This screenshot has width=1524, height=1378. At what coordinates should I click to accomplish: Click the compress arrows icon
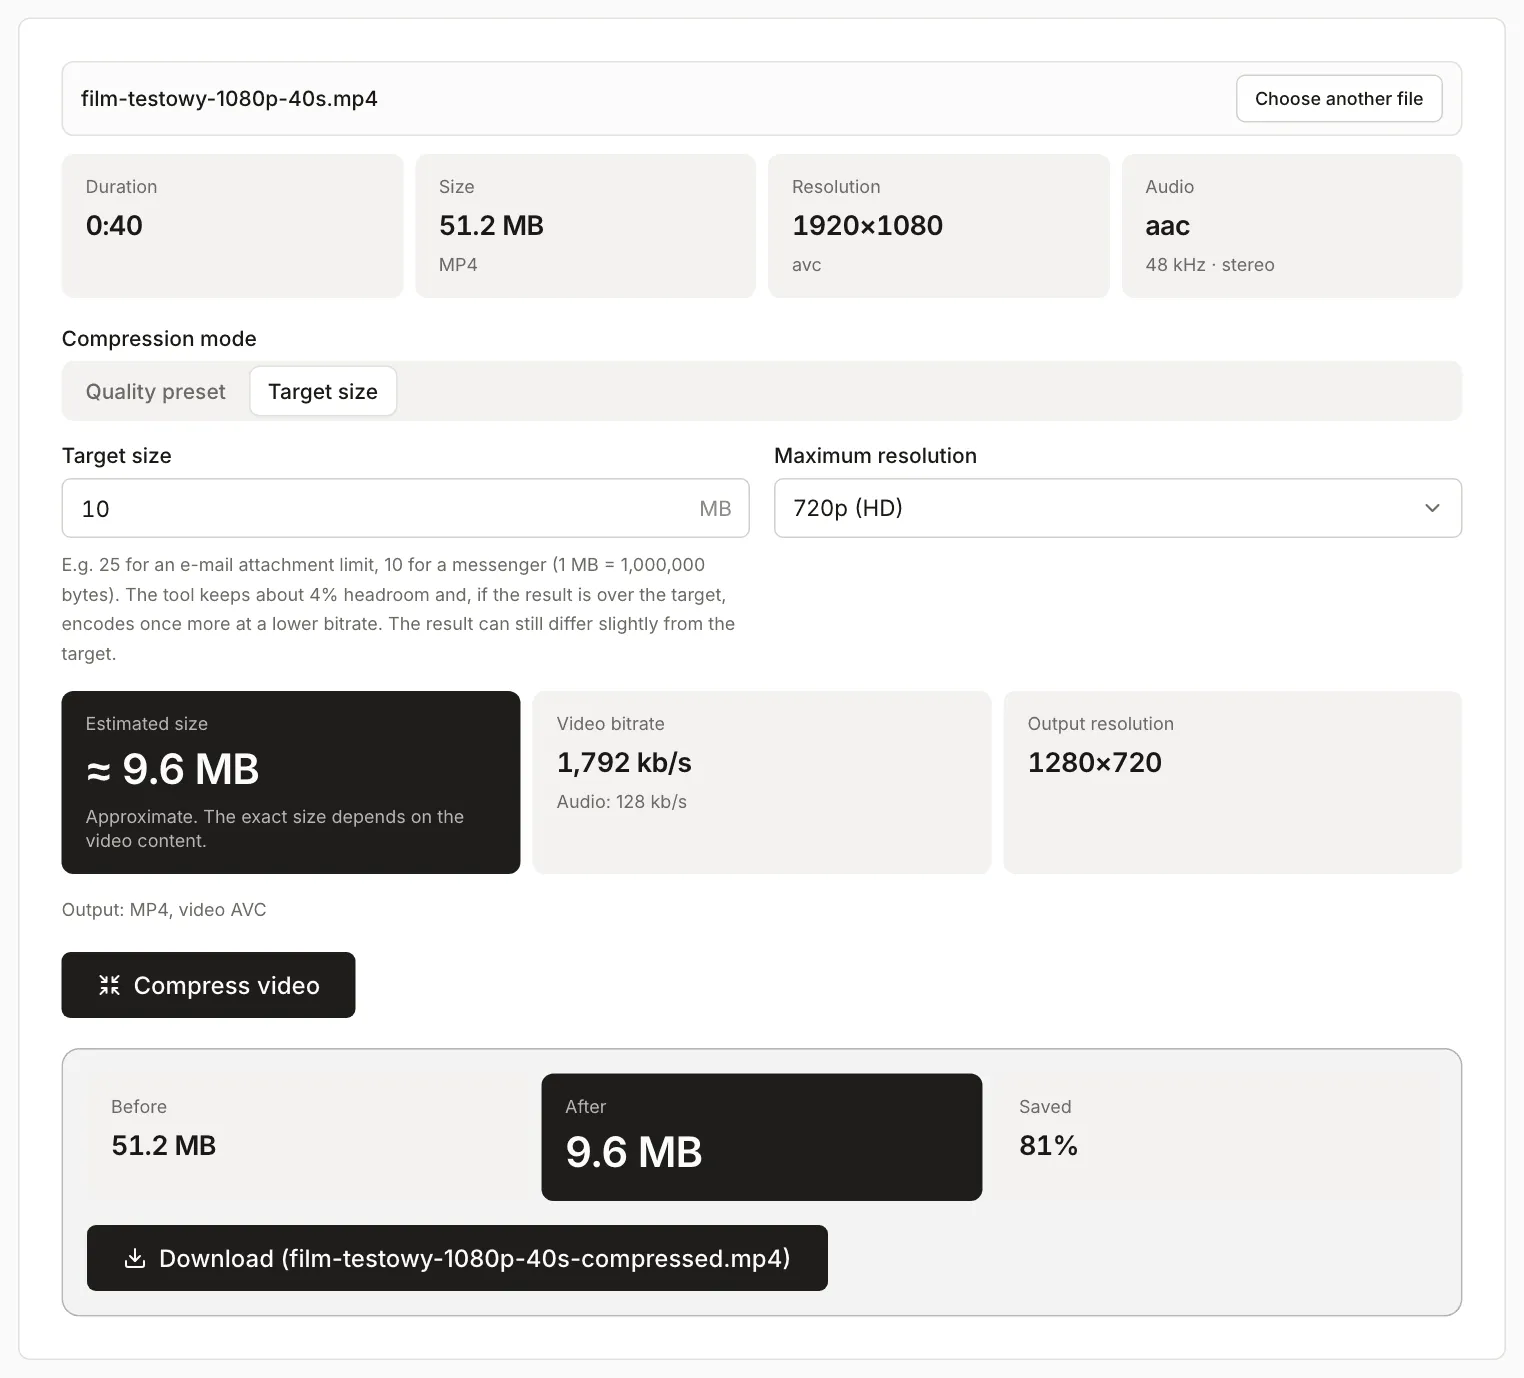coord(109,985)
